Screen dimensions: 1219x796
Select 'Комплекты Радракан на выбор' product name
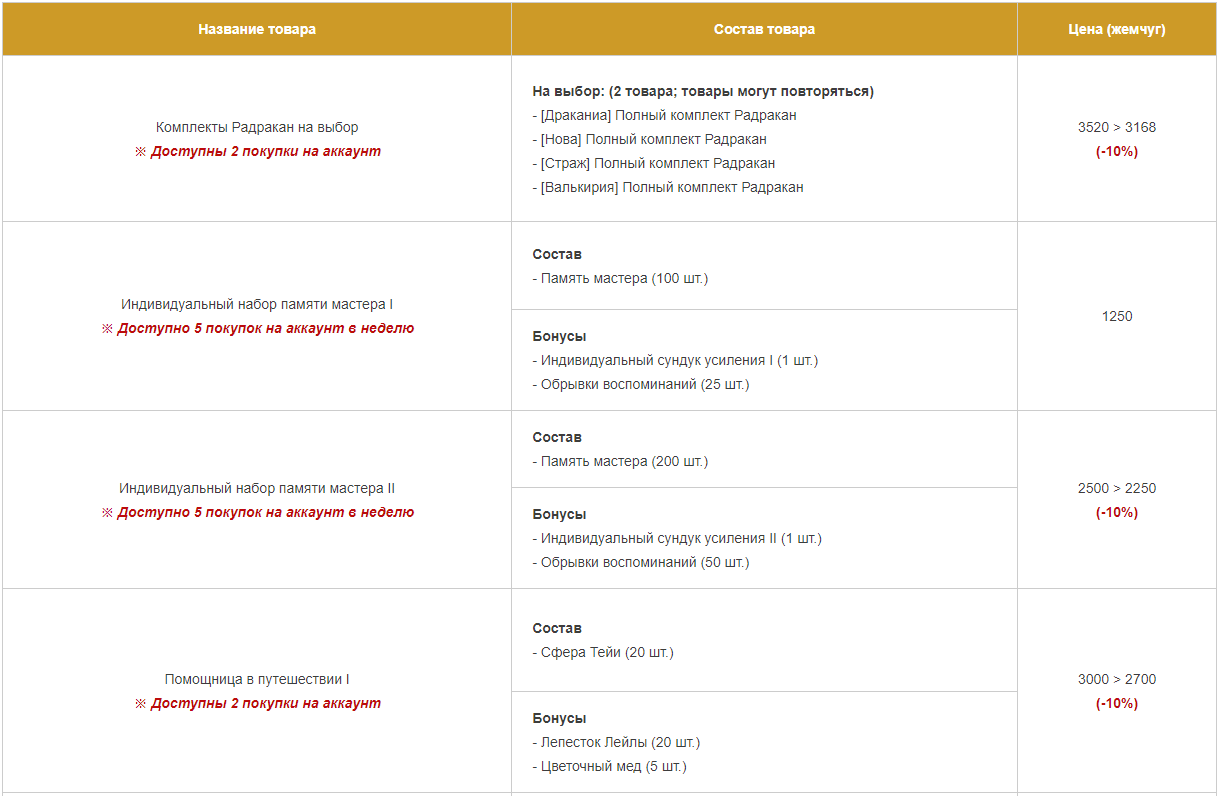click(257, 127)
